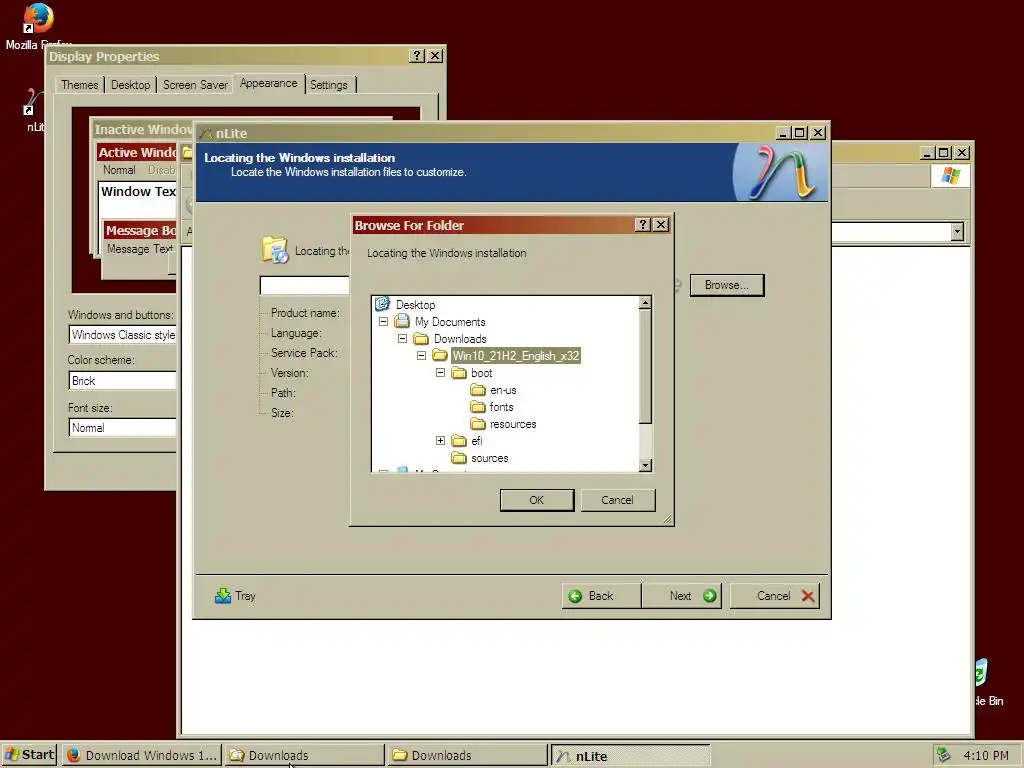This screenshot has height=768, width=1024.
Task: Collapse the Win10_21H2_English_x32 tree node
Action: point(421,355)
